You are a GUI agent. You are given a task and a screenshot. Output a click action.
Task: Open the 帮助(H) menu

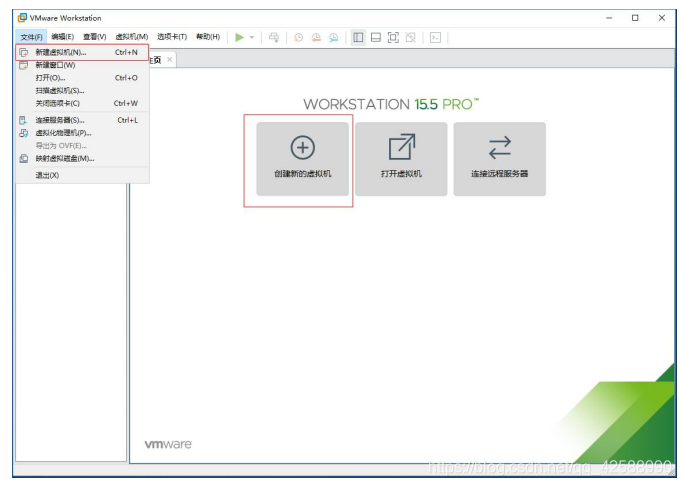click(x=208, y=37)
